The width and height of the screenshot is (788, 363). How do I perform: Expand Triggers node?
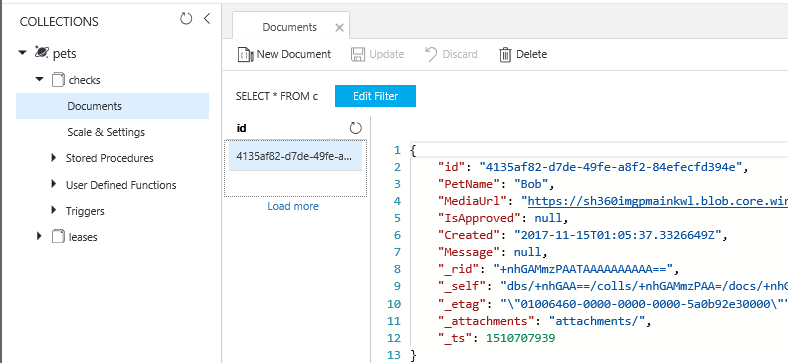(54, 210)
